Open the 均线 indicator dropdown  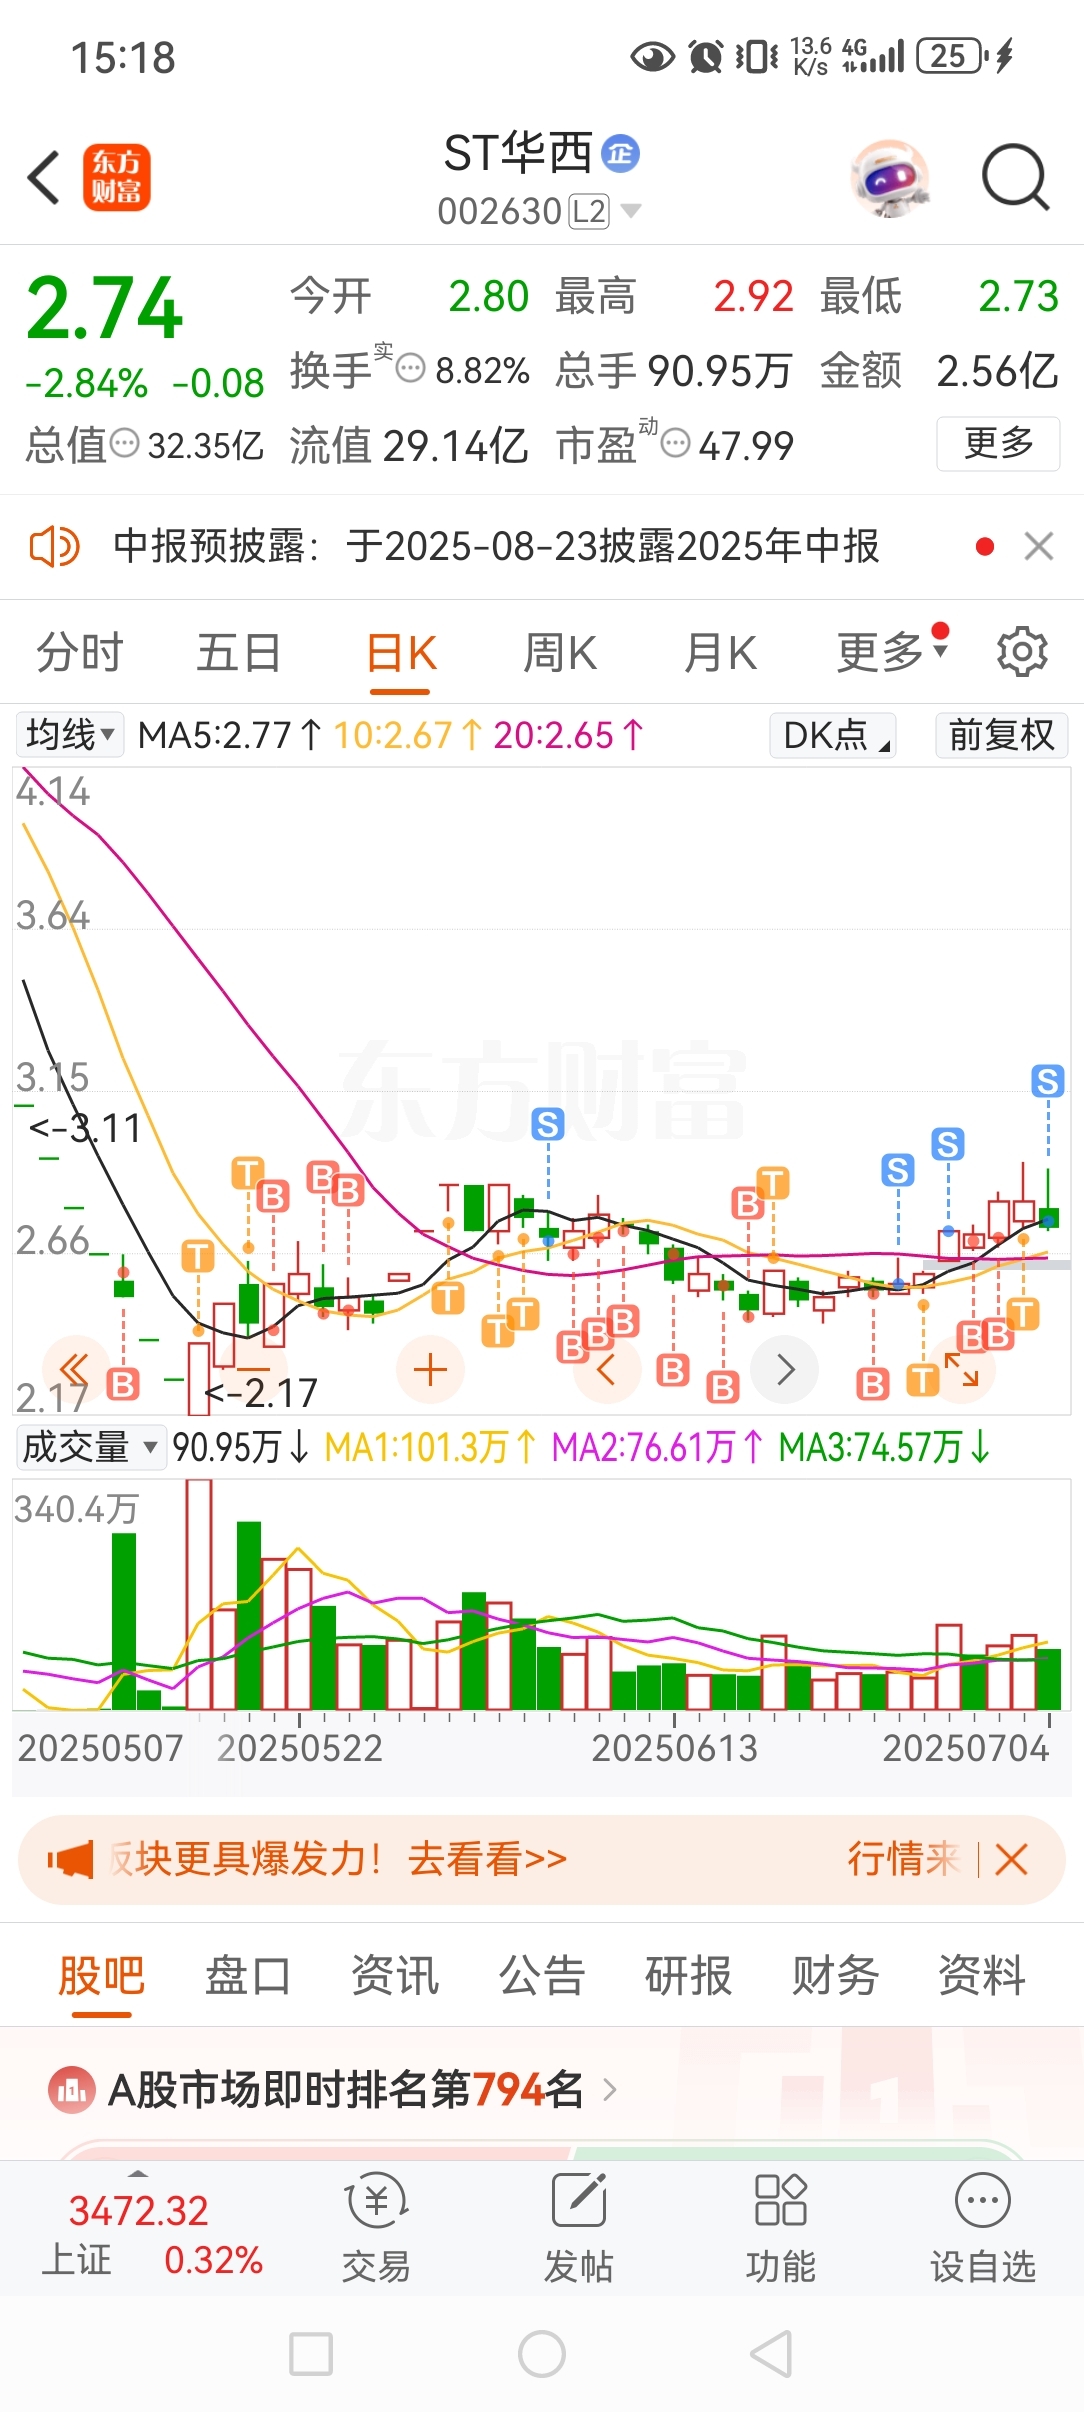(70, 735)
